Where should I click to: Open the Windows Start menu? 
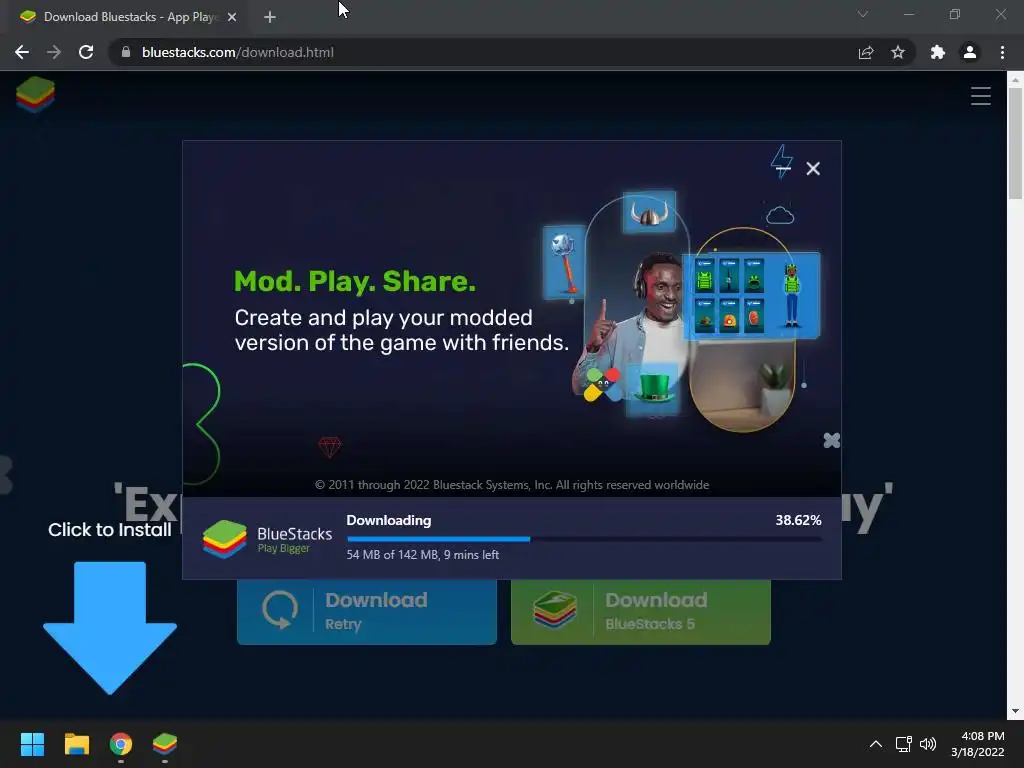tap(32, 744)
